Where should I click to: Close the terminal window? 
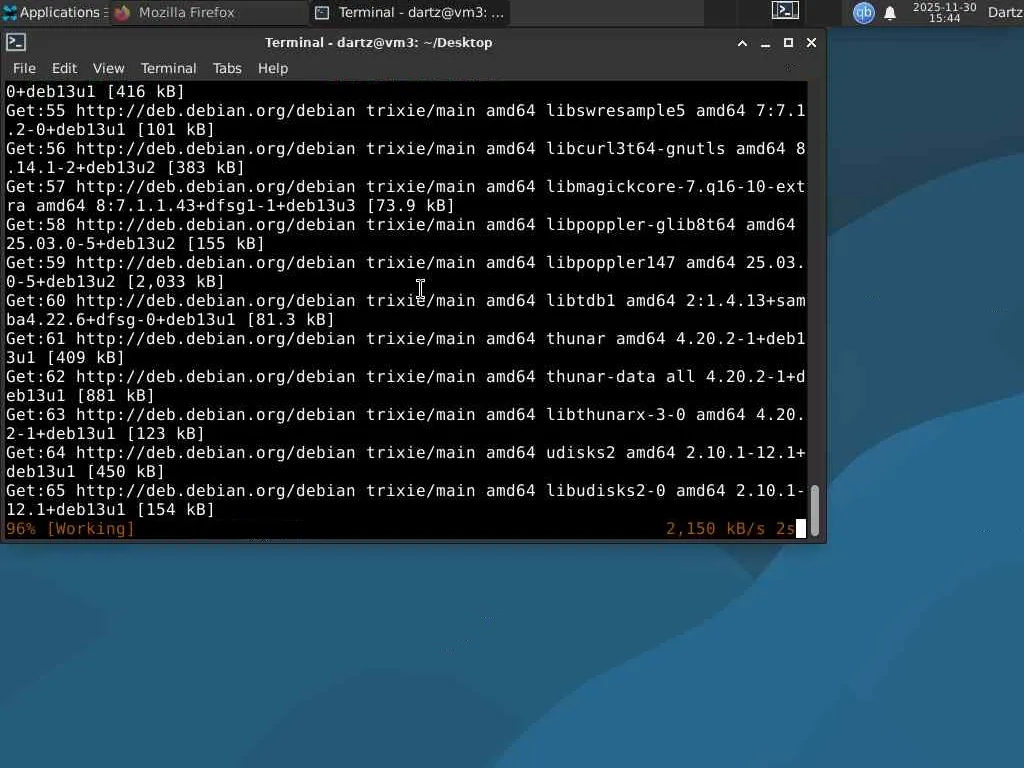coord(811,43)
